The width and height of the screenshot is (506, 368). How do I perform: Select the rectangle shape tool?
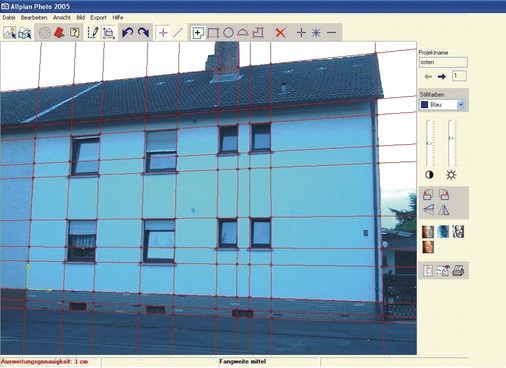[x=213, y=33]
